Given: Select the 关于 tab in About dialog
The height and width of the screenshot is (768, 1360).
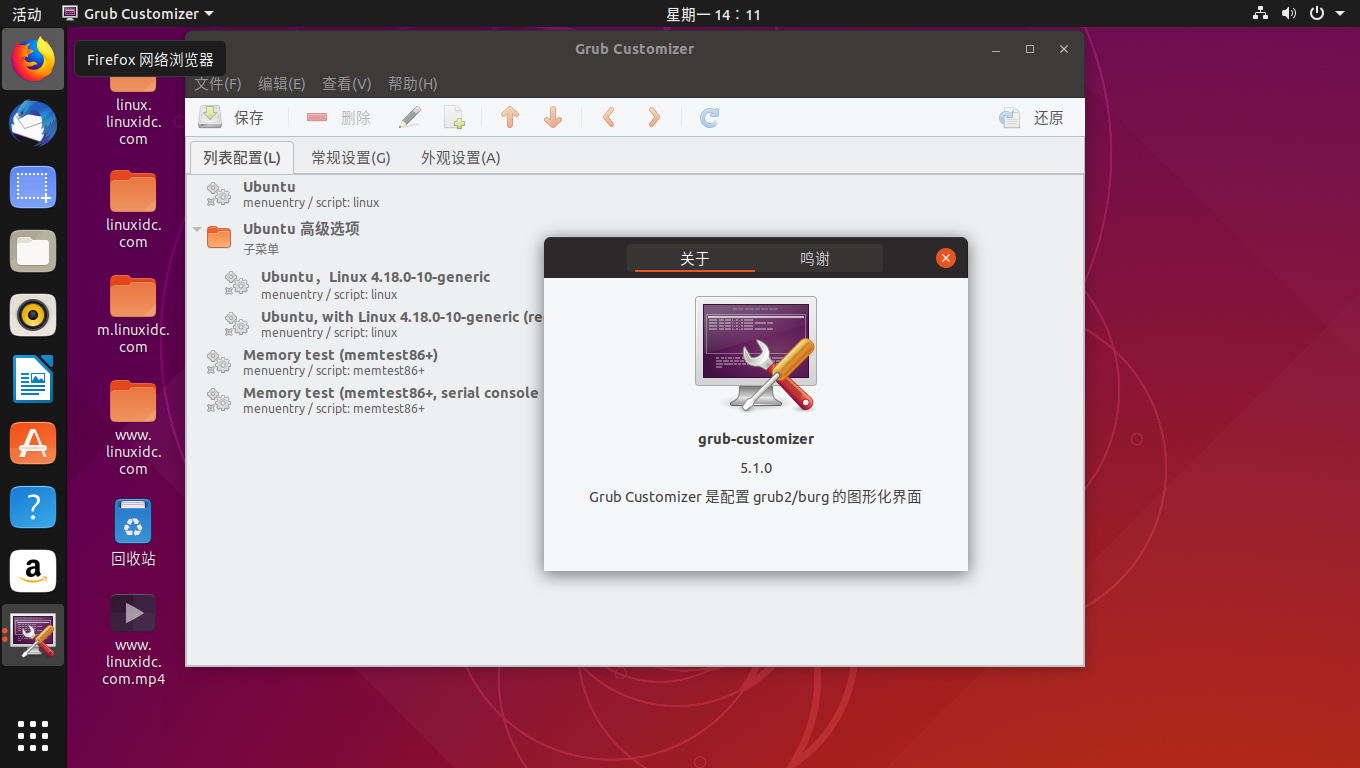Looking at the screenshot, I should tap(695, 258).
